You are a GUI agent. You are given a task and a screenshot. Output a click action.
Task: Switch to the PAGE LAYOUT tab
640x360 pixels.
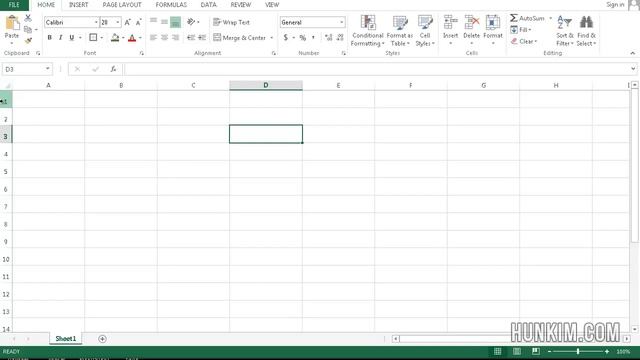point(122,5)
